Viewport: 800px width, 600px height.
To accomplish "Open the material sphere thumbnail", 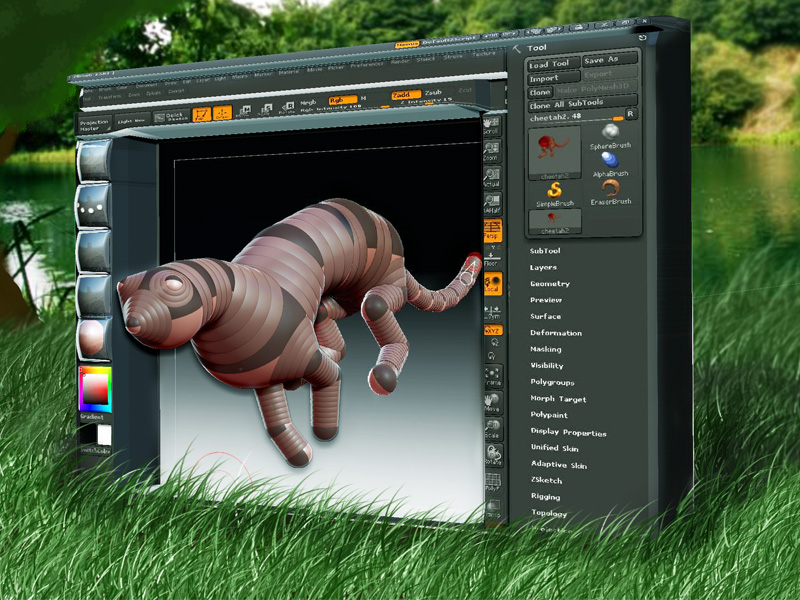I will [94, 338].
